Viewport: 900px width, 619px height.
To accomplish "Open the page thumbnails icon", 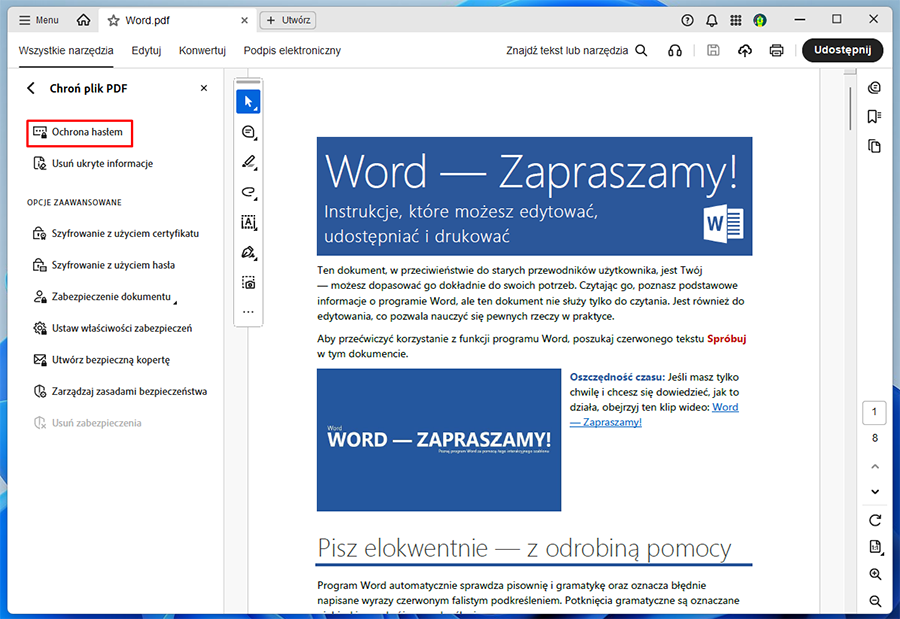I will [874, 146].
